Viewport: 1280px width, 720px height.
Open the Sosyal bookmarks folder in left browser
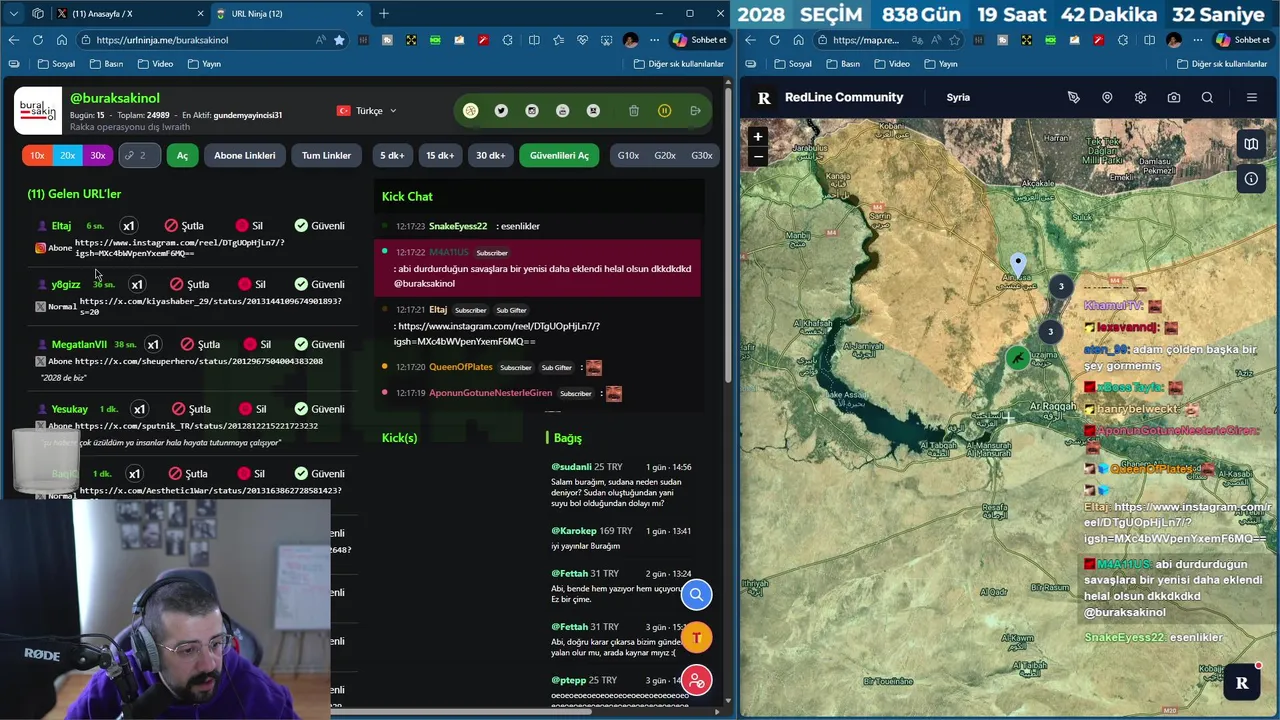[x=56, y=64]
